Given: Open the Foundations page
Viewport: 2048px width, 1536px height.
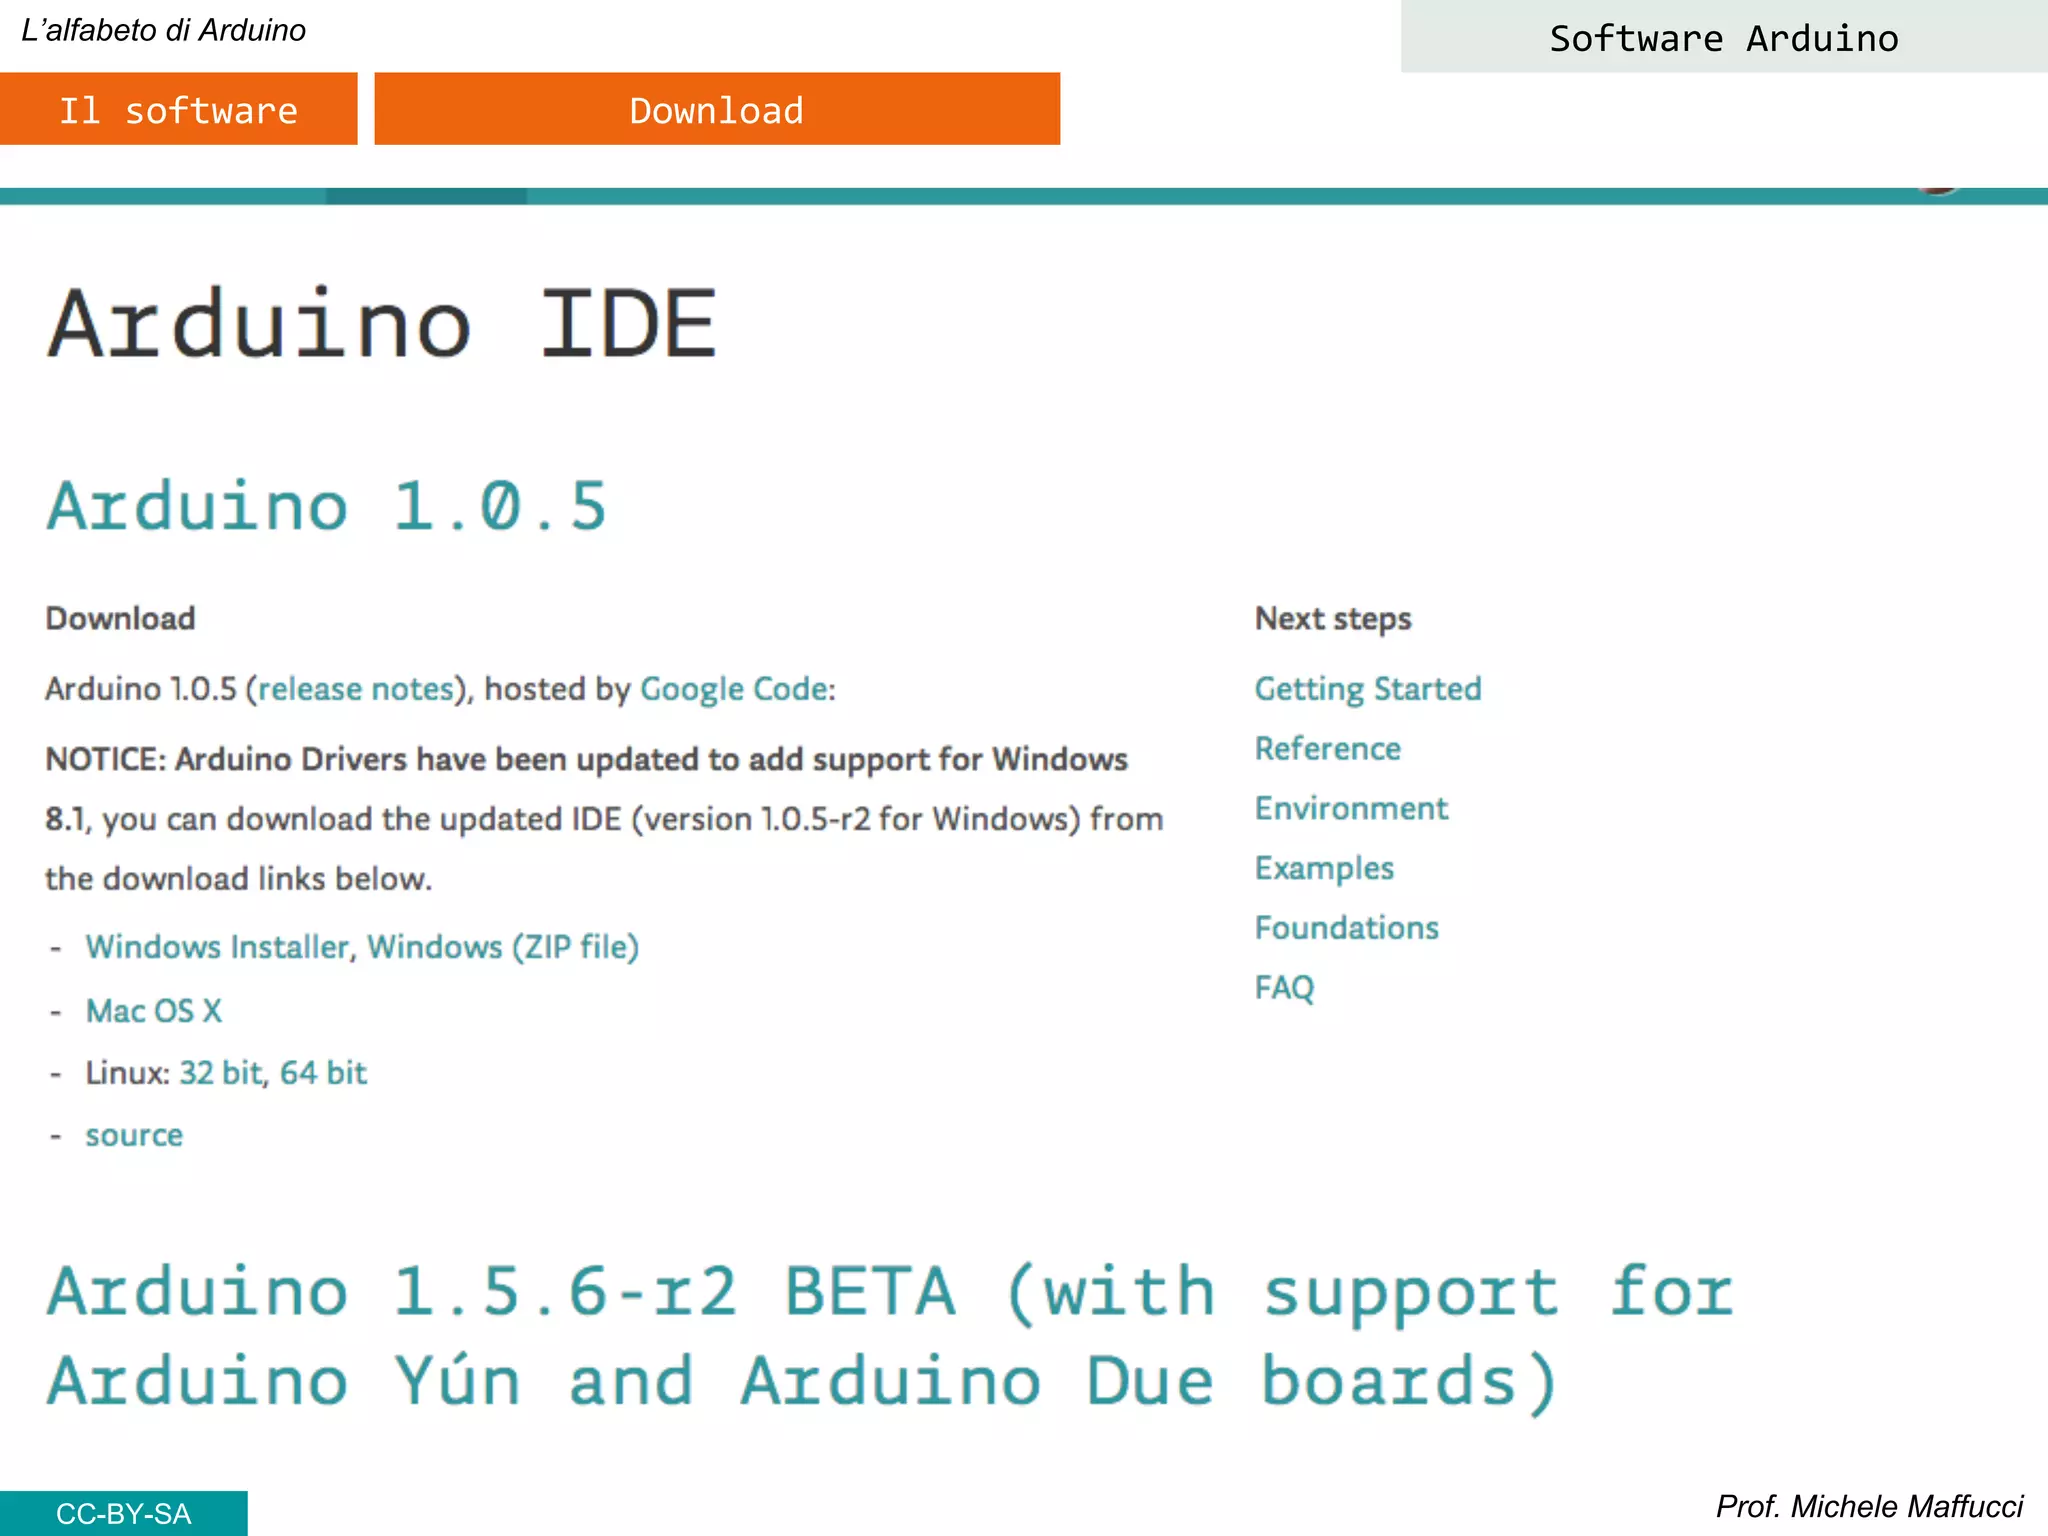Looking at the screenshot, I should pos(1347,927).
